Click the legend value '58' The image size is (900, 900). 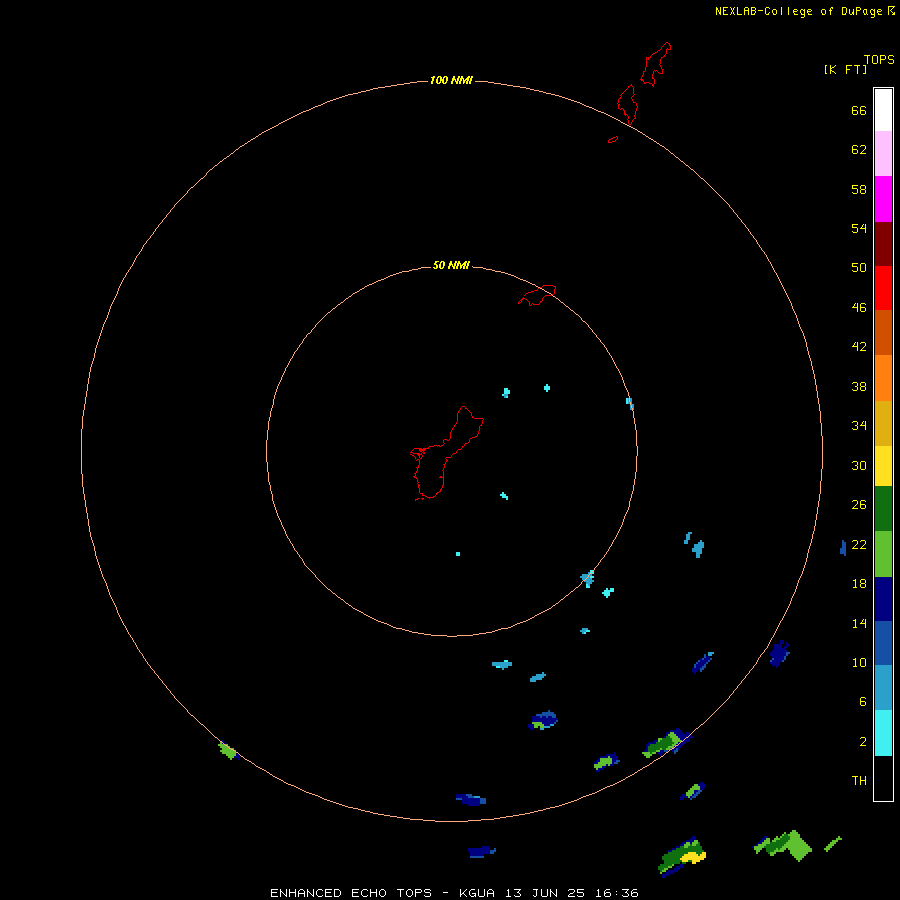click(x=859, y=189)
